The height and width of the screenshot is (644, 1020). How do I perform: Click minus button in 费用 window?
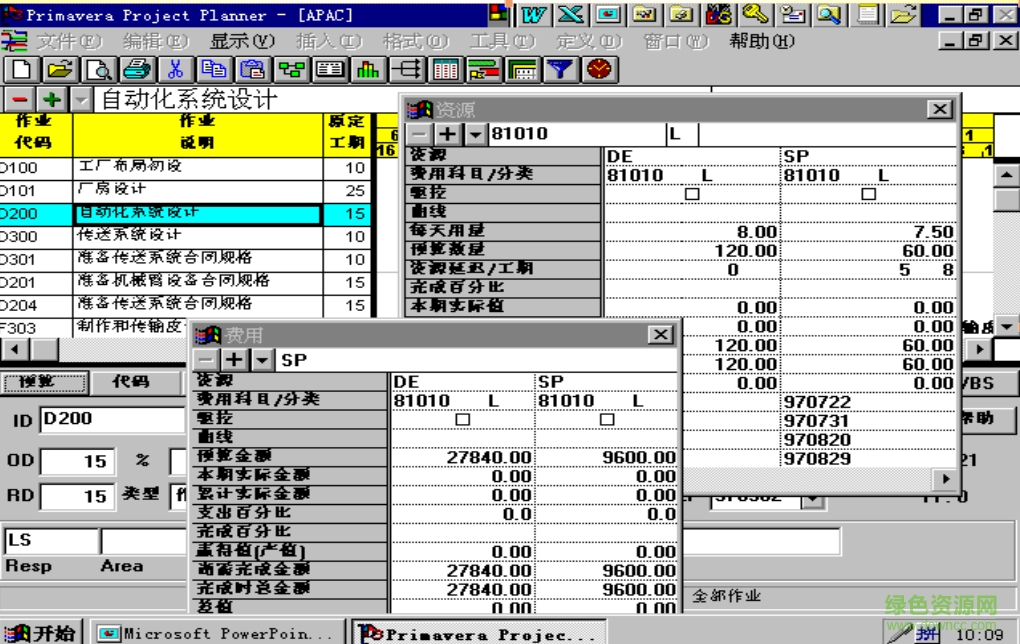point(206,359)
